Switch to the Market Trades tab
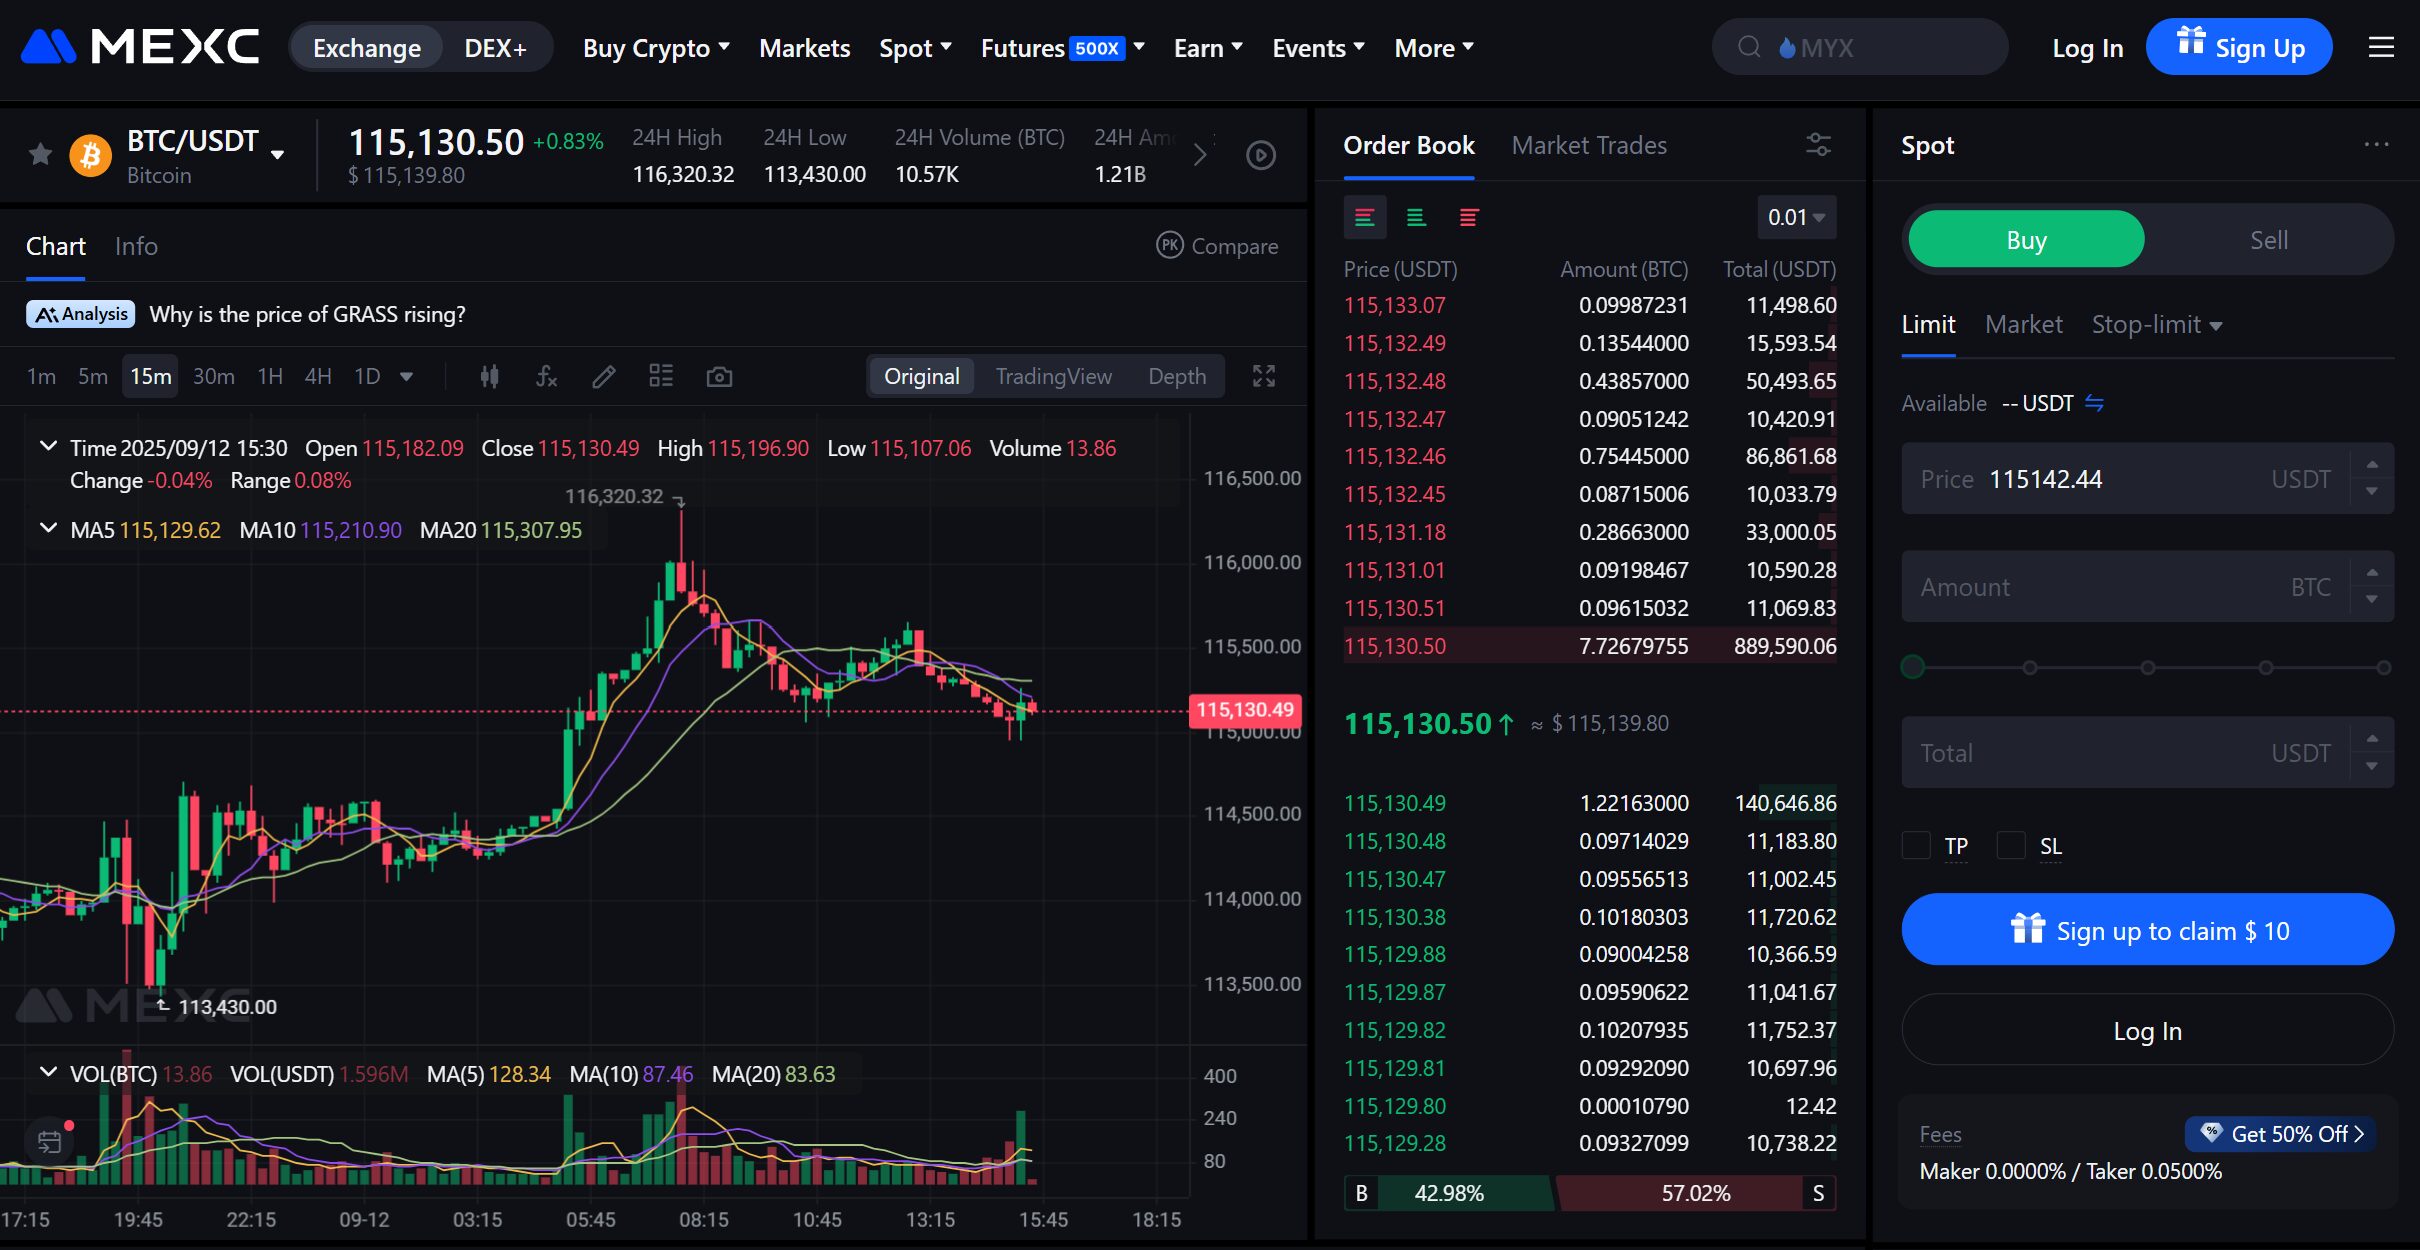This screenshot has width=2420, height=1250. 1589,145
